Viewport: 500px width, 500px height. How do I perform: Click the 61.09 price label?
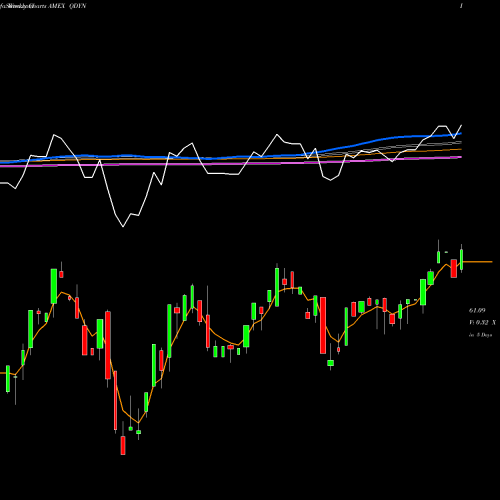pos(477,311)
